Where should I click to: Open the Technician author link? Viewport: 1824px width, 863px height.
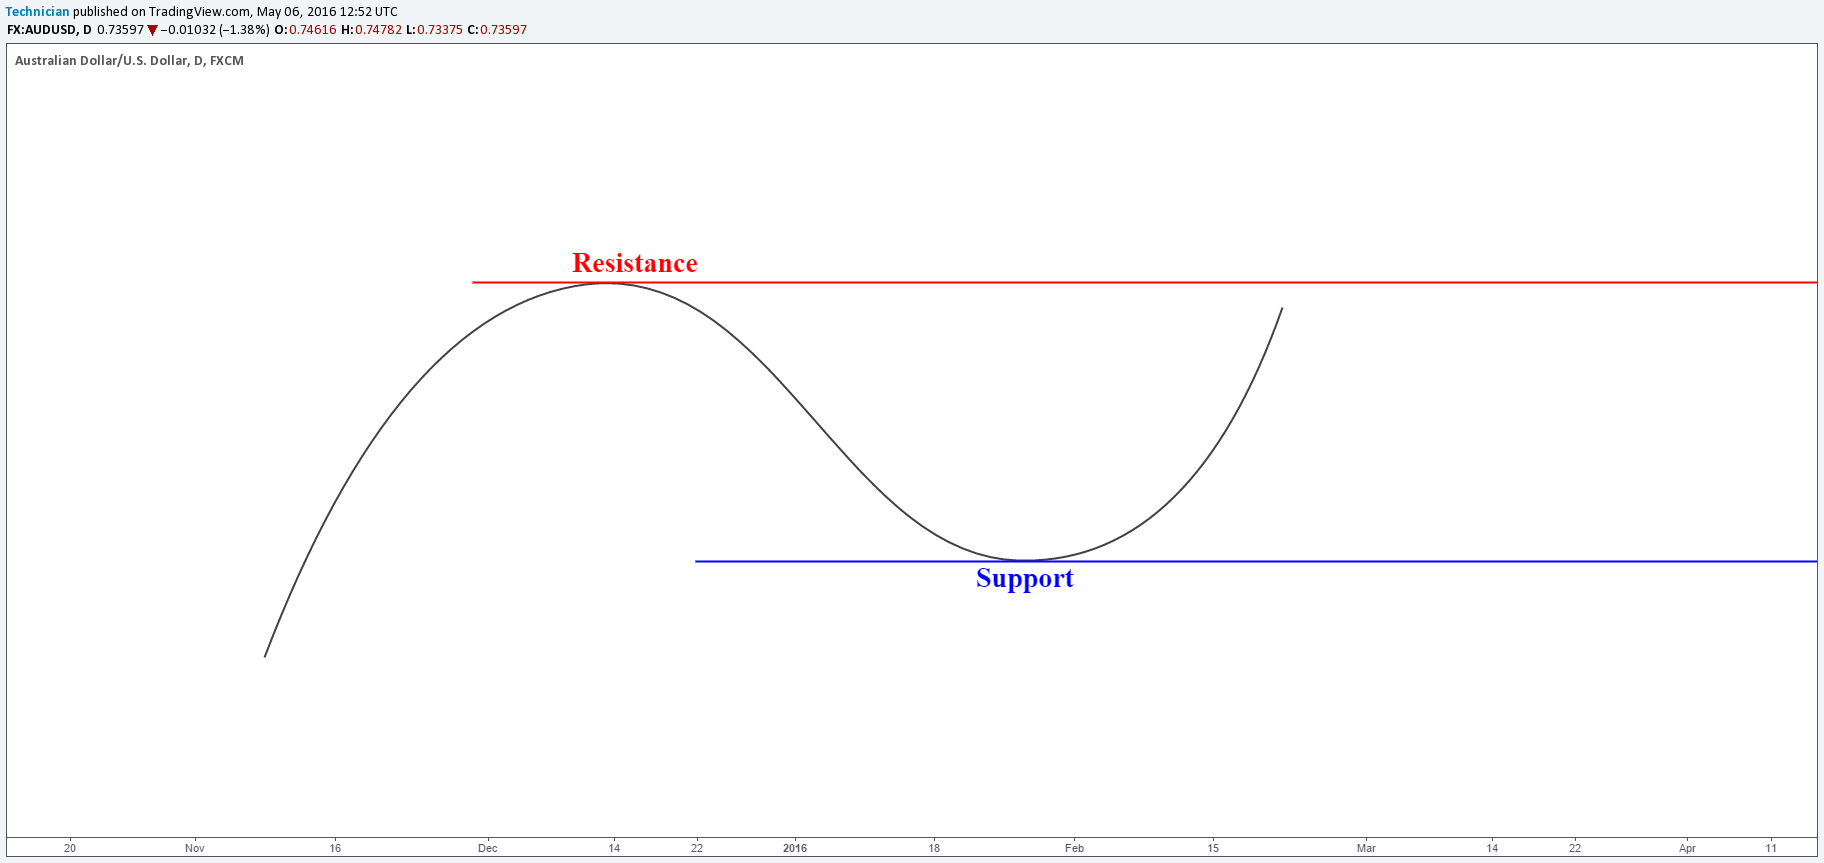click(x=38, y=12)
